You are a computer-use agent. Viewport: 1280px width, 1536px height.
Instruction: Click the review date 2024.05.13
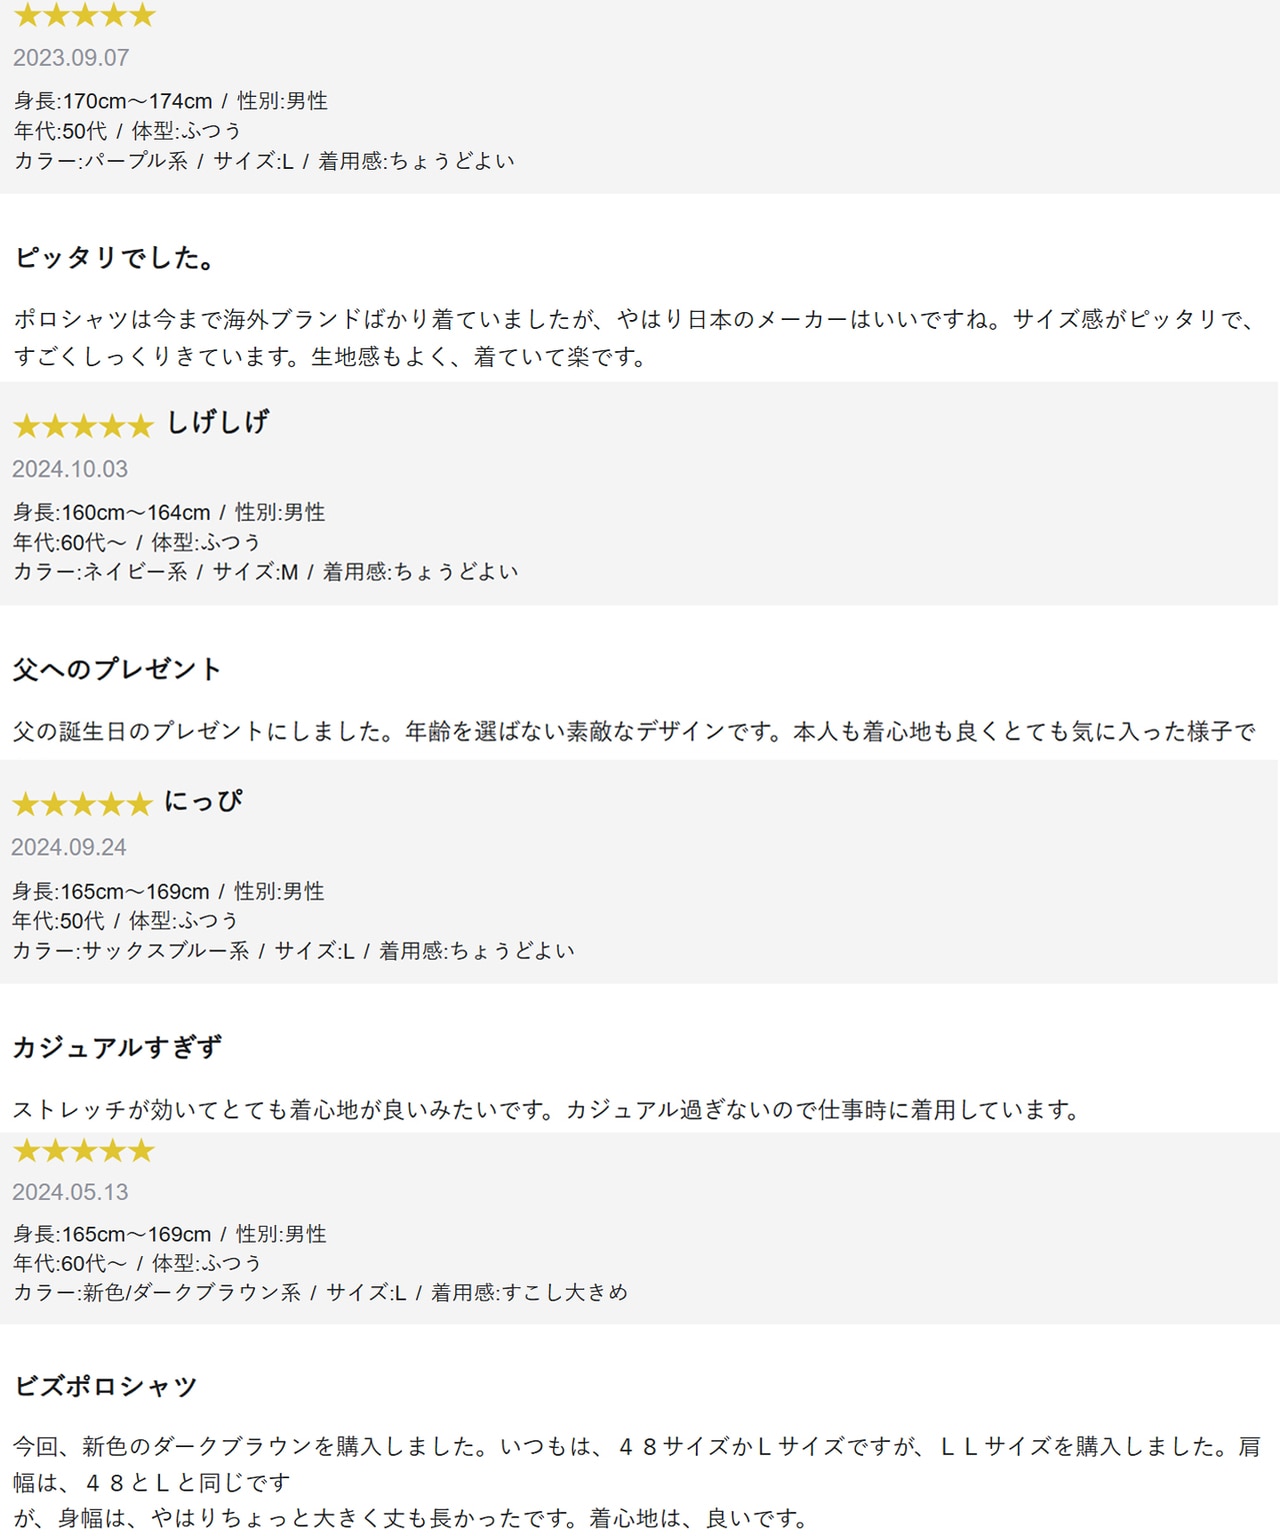coord(70,1192)
